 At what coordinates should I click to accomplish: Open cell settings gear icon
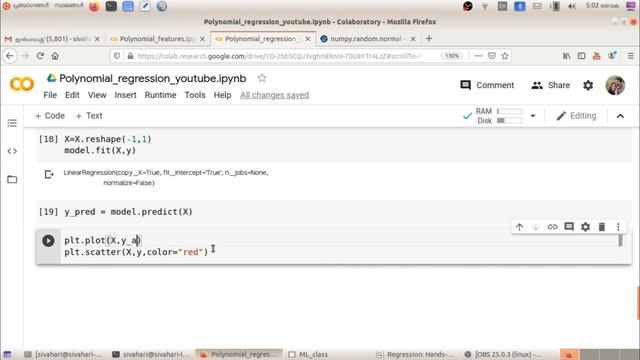(x=585, y=227)
